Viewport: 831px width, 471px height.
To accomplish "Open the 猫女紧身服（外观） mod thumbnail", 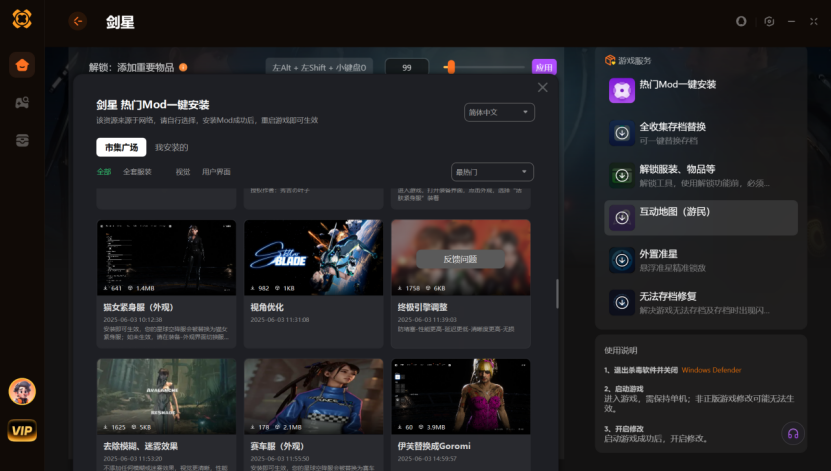I will click(166, 257).
